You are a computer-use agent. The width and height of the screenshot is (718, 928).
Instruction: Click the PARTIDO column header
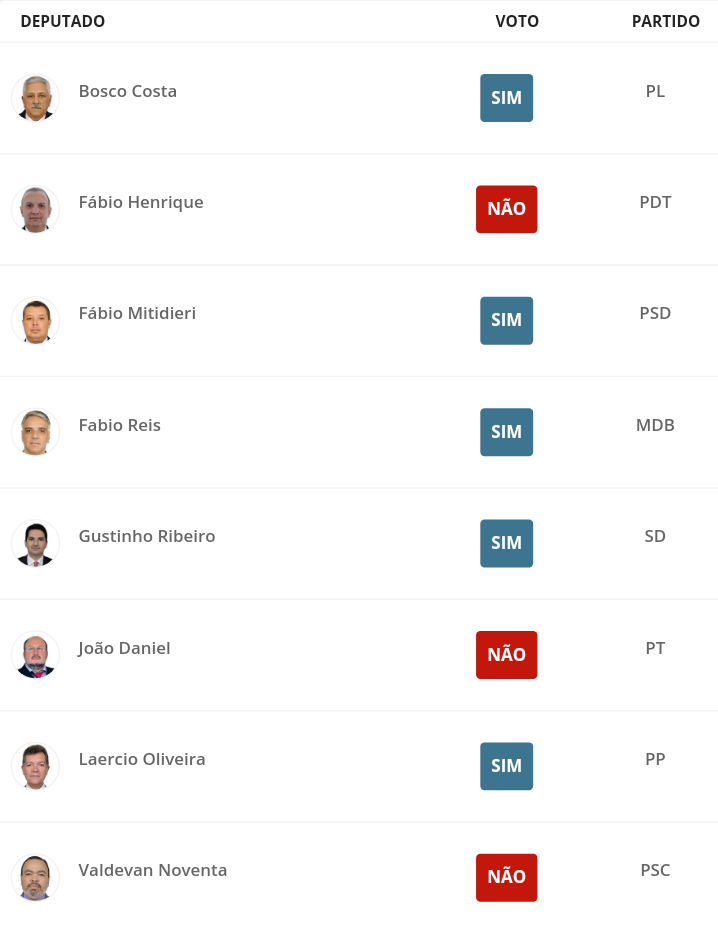click(666, 21)
